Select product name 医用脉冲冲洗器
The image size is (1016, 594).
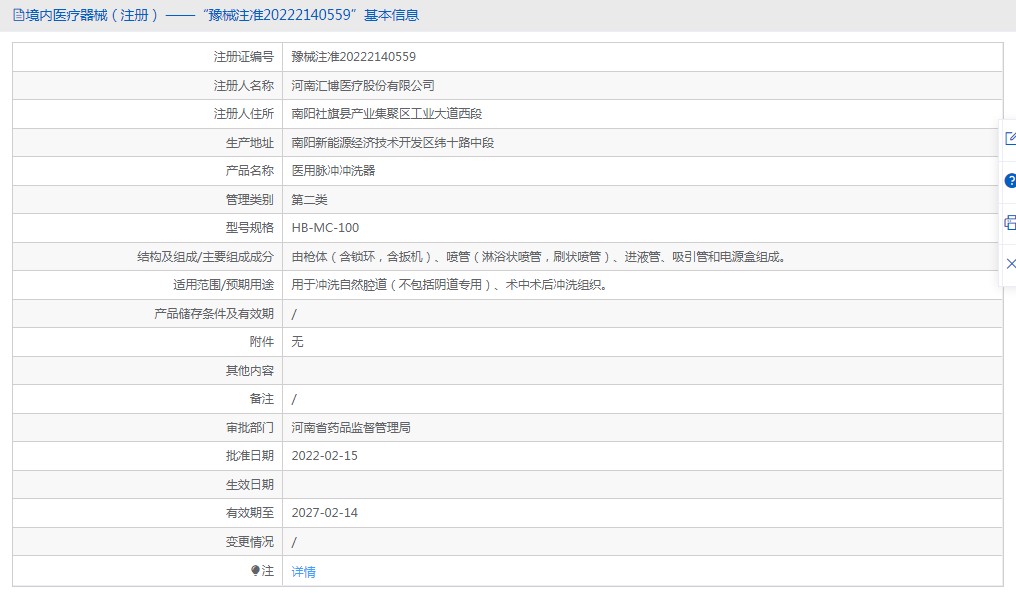(333, 171)
